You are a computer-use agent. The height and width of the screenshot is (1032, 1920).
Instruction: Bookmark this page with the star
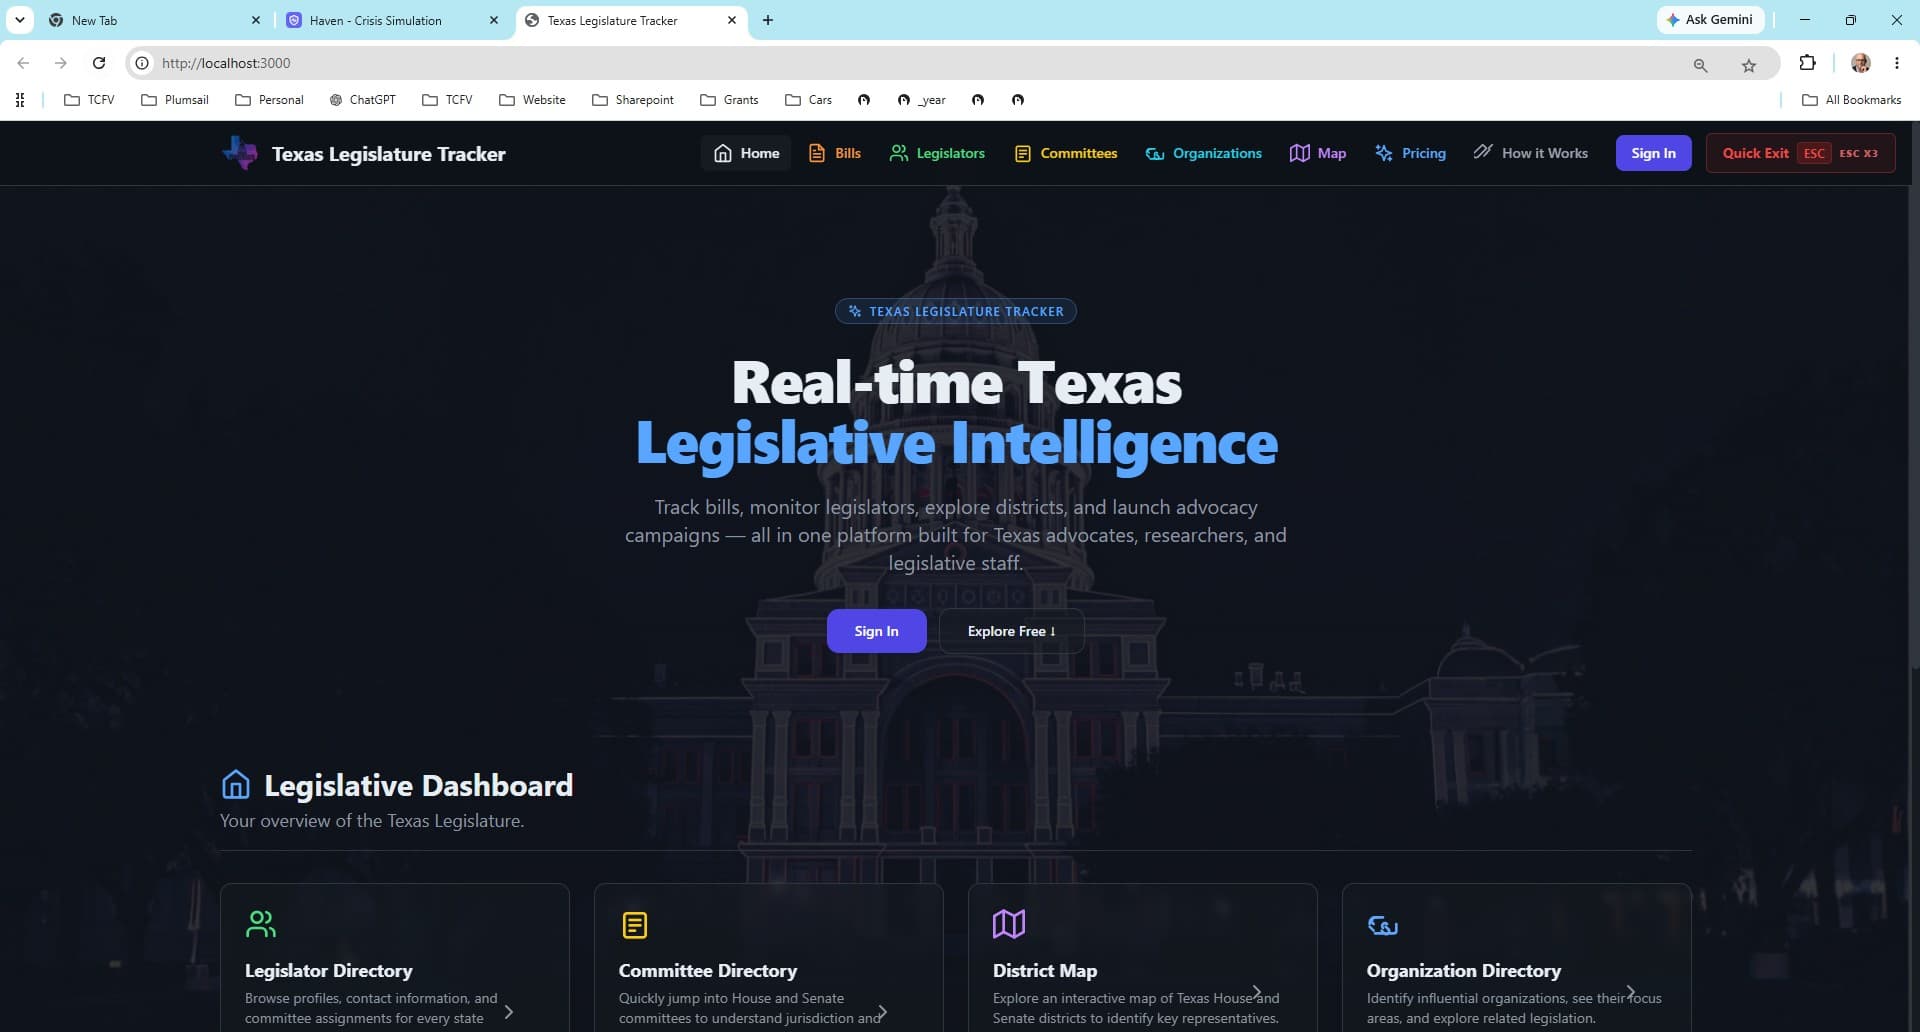point(1748,65)
